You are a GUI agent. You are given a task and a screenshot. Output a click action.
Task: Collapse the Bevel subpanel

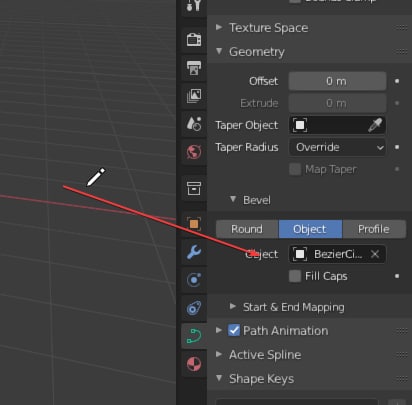[x=233, y=199]
